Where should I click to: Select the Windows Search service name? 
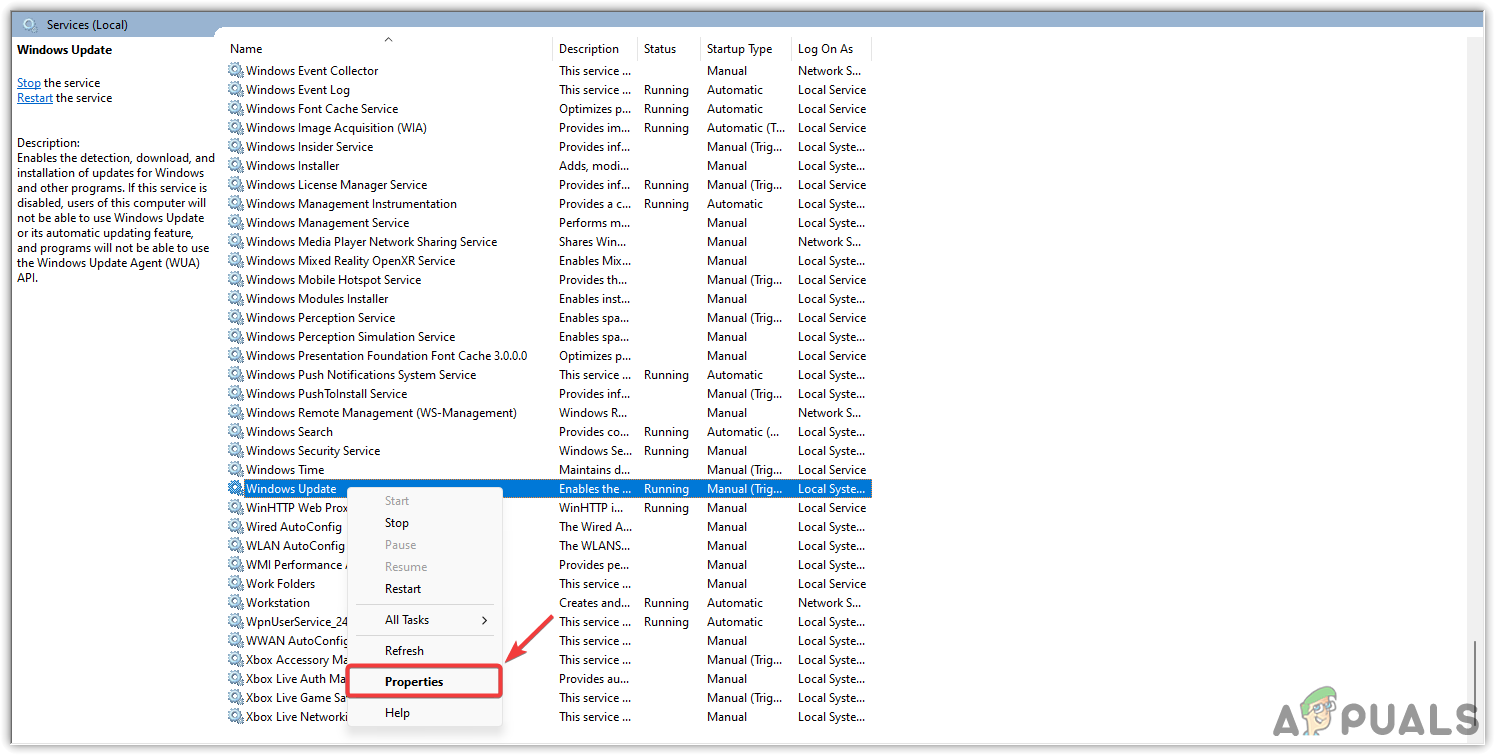click(x=289, y=432)
